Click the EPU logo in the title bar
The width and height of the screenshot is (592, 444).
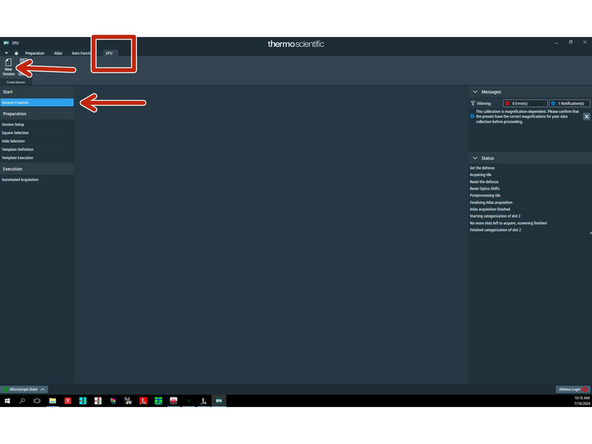coord(6,43)
